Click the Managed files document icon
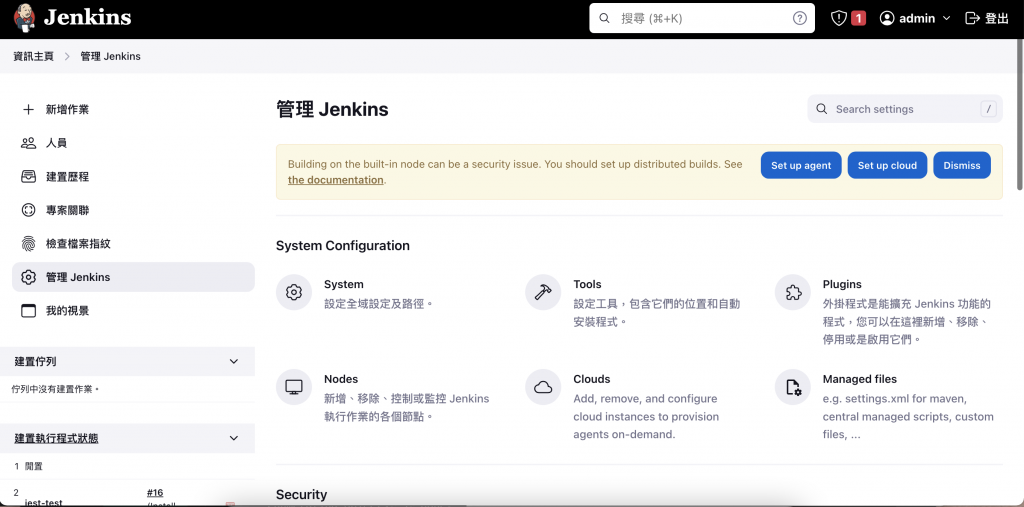 (793, 387)
